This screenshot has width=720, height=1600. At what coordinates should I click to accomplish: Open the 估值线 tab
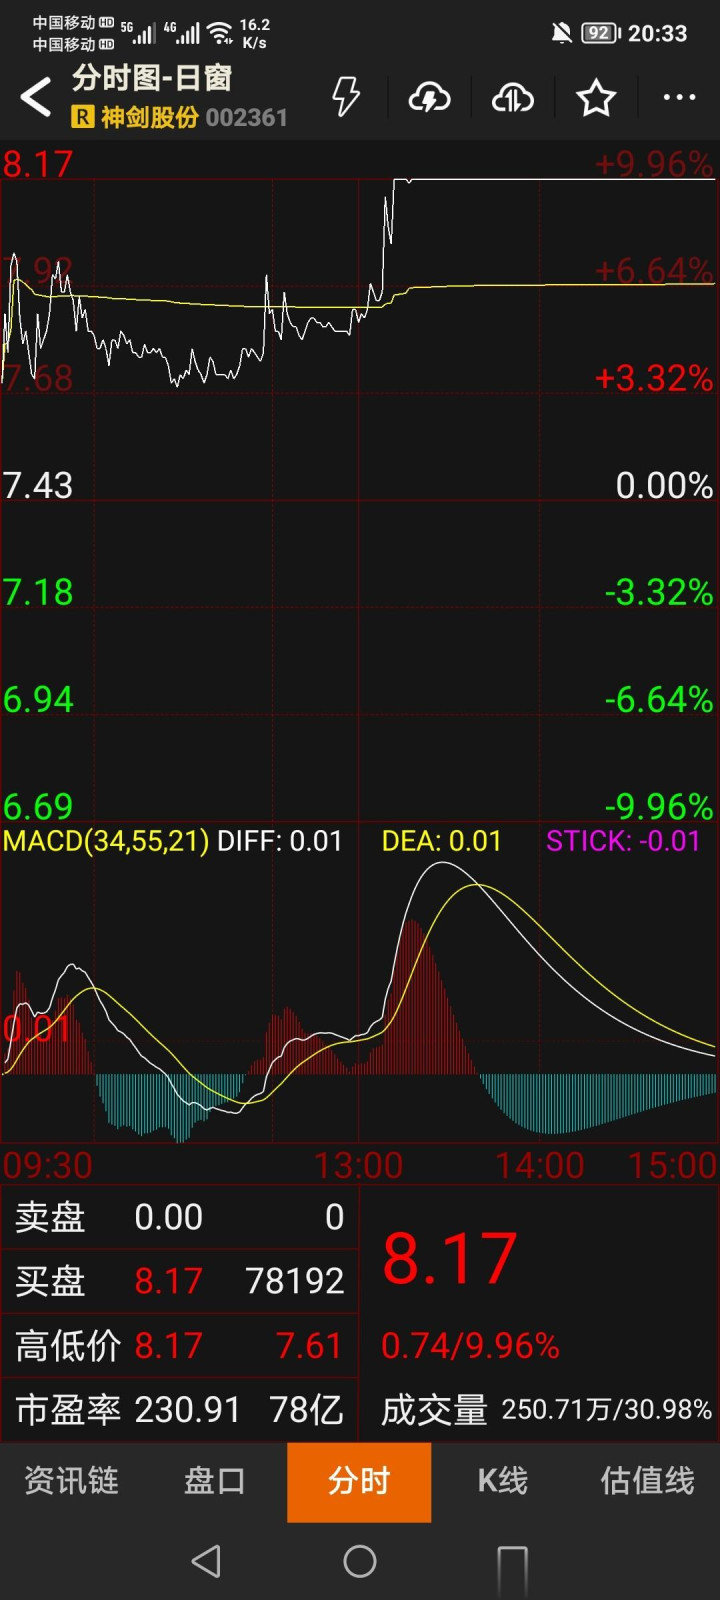647,1481
